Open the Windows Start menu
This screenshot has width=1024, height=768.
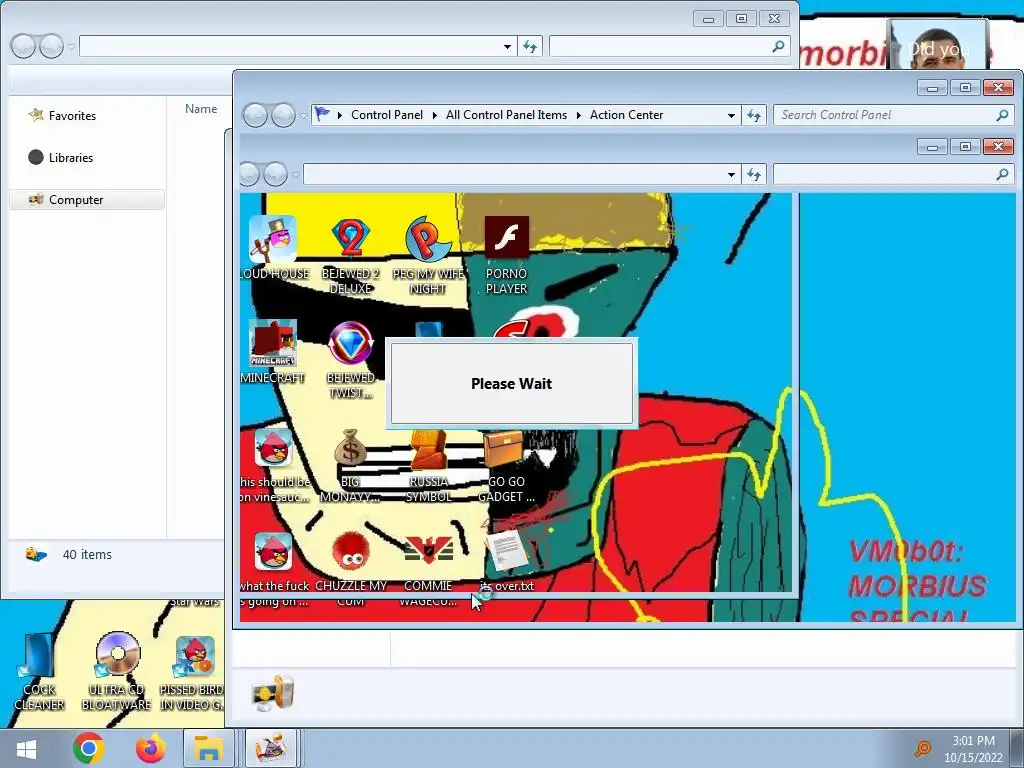point(26,749)
